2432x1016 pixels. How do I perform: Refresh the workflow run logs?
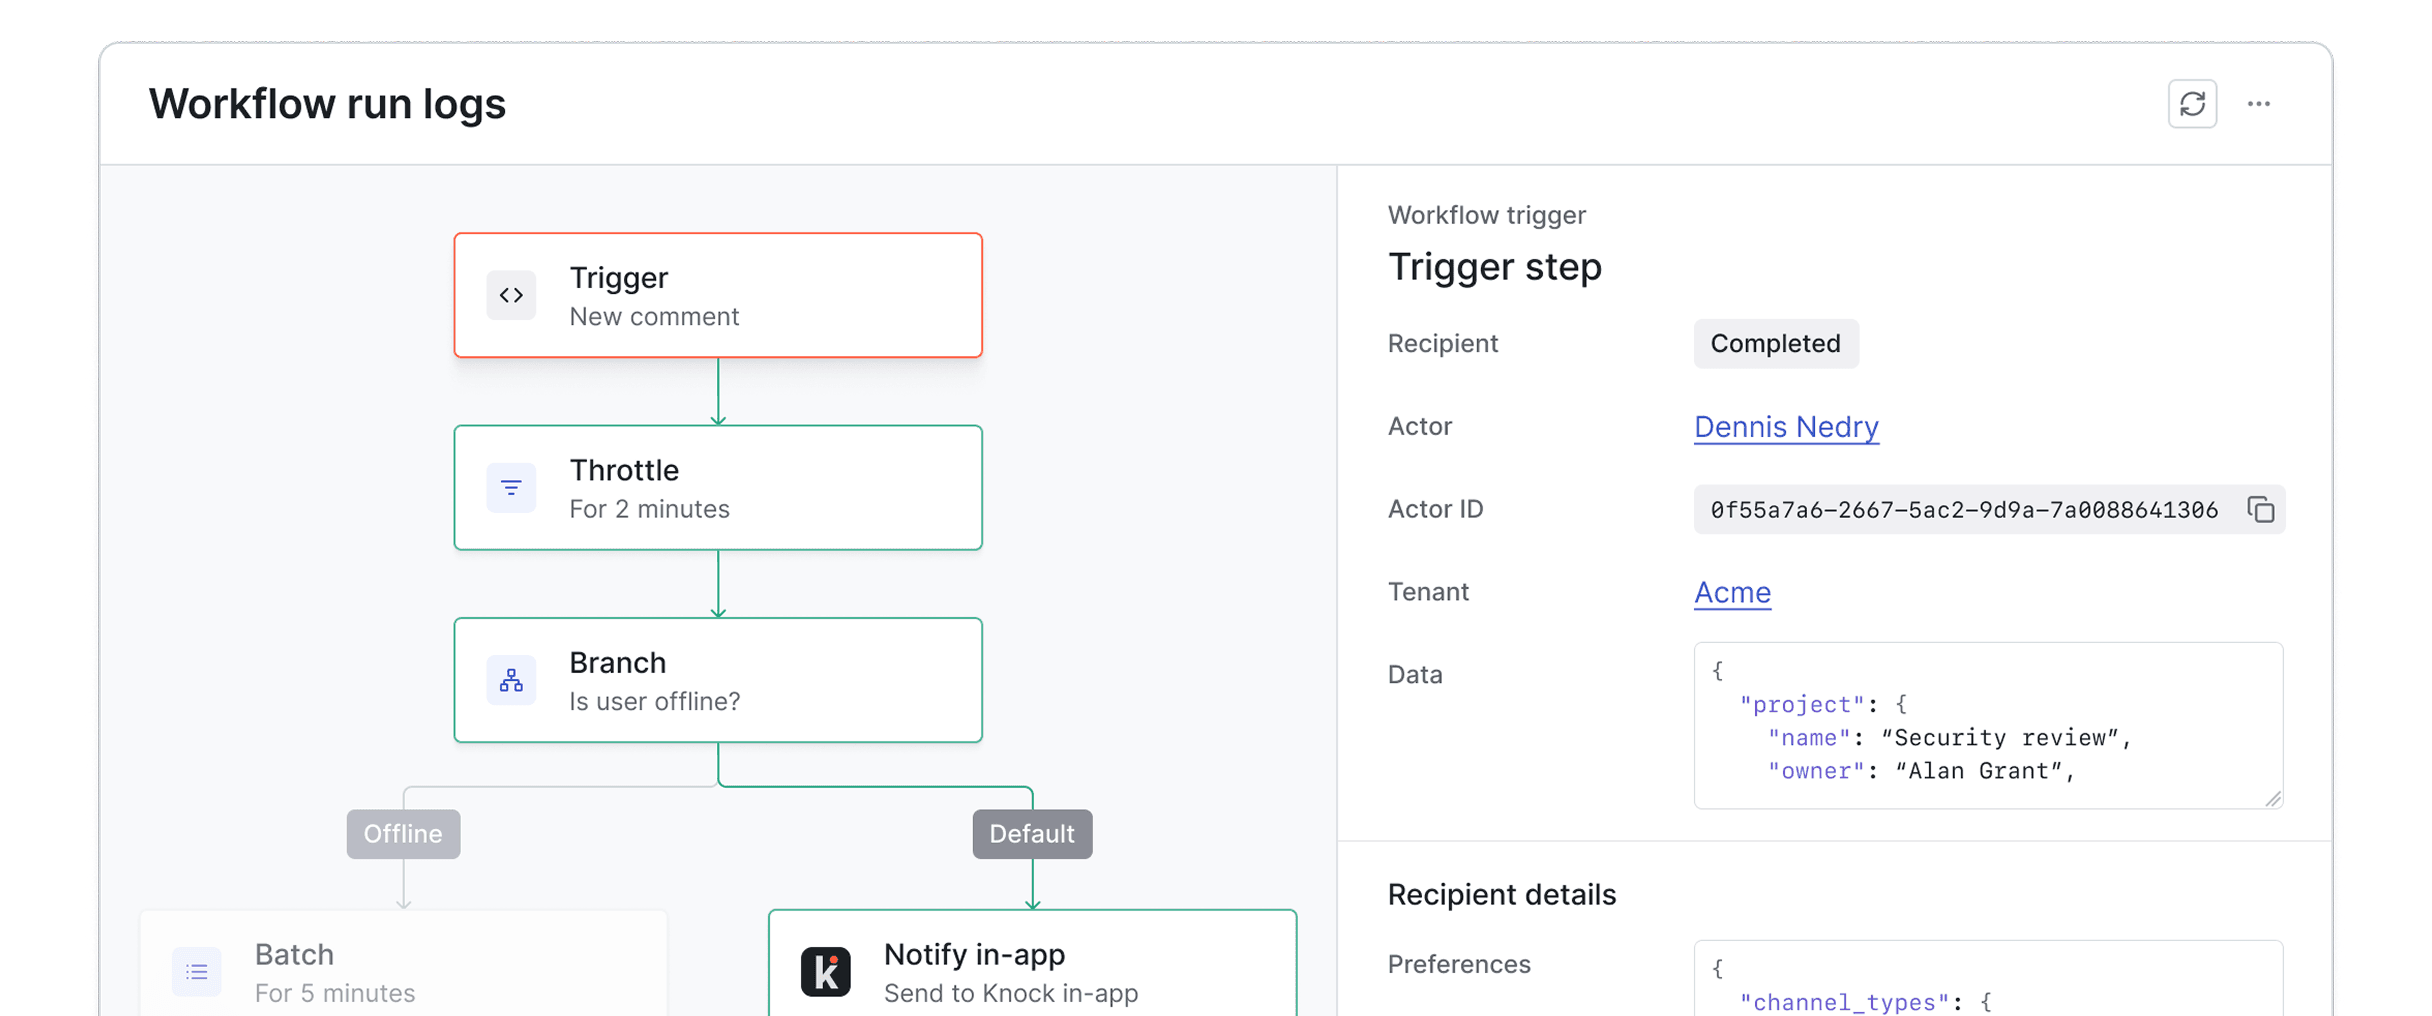[x=2194, y=103]
